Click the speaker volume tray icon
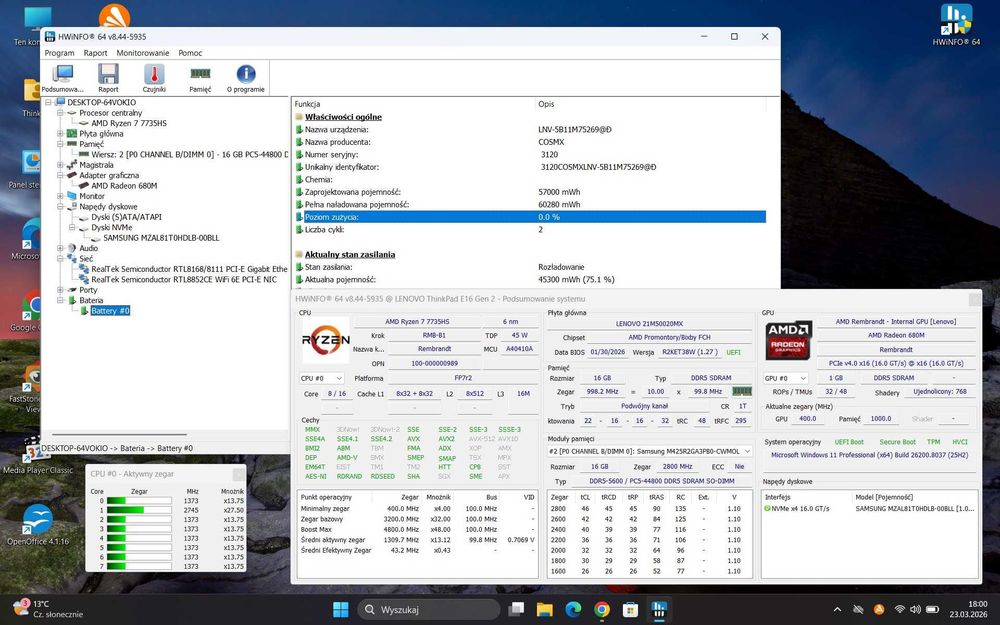Viewport: 1000px width, 625px height. [x=915, y=610]
